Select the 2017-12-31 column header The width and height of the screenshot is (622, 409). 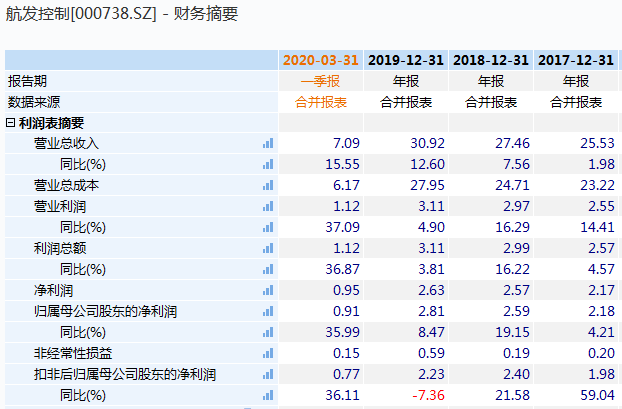point(576,60)
